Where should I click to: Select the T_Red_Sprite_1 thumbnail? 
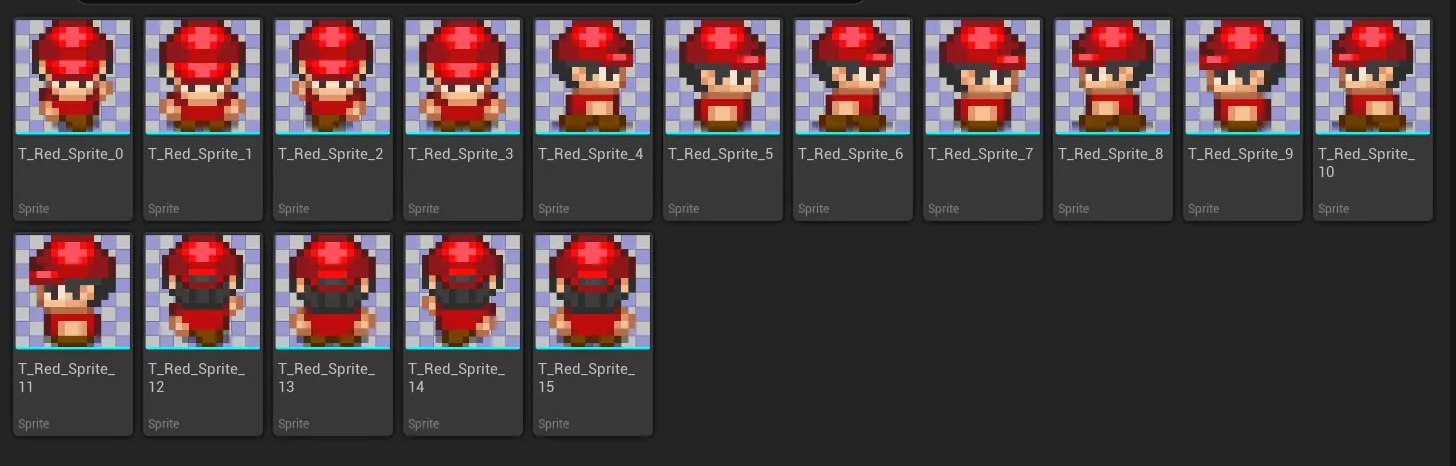203,76
